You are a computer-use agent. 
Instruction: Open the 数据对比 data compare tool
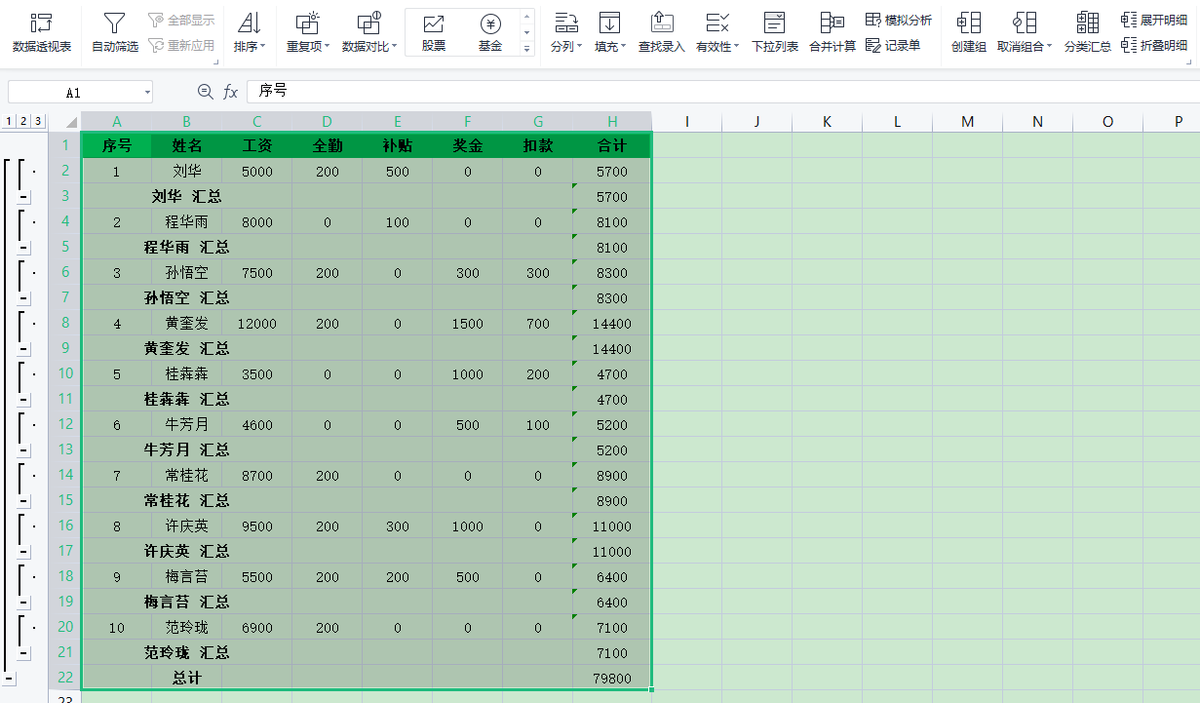pos(369,33)
